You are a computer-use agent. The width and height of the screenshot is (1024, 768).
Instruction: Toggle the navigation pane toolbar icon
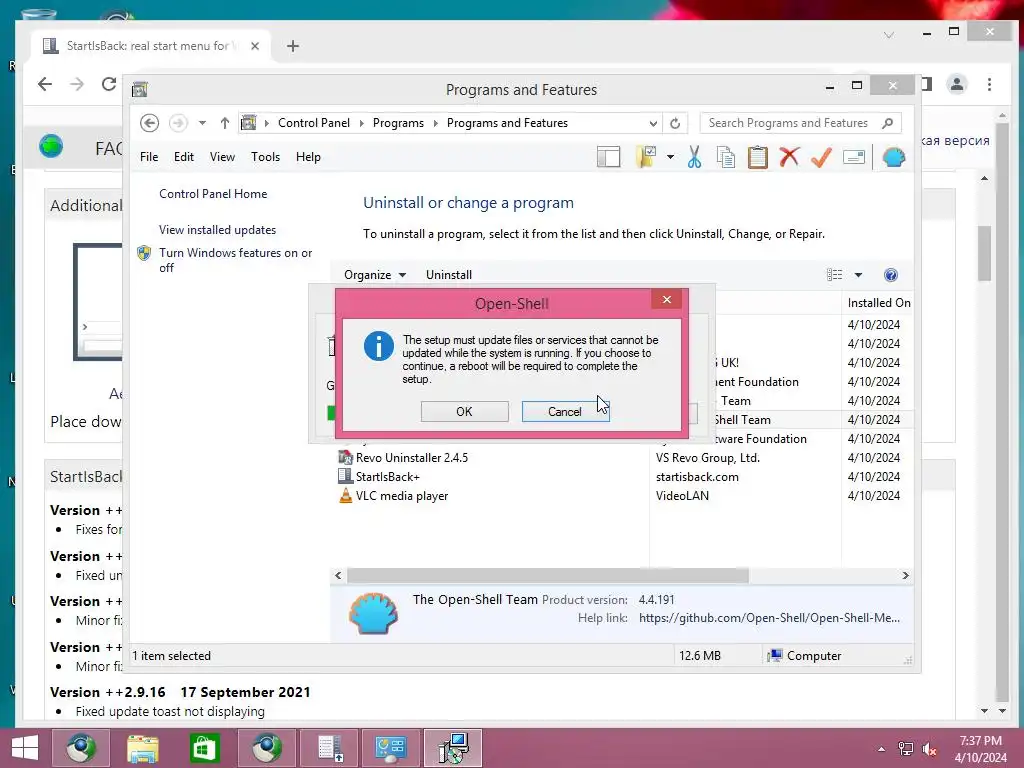(x=608, y=157)
